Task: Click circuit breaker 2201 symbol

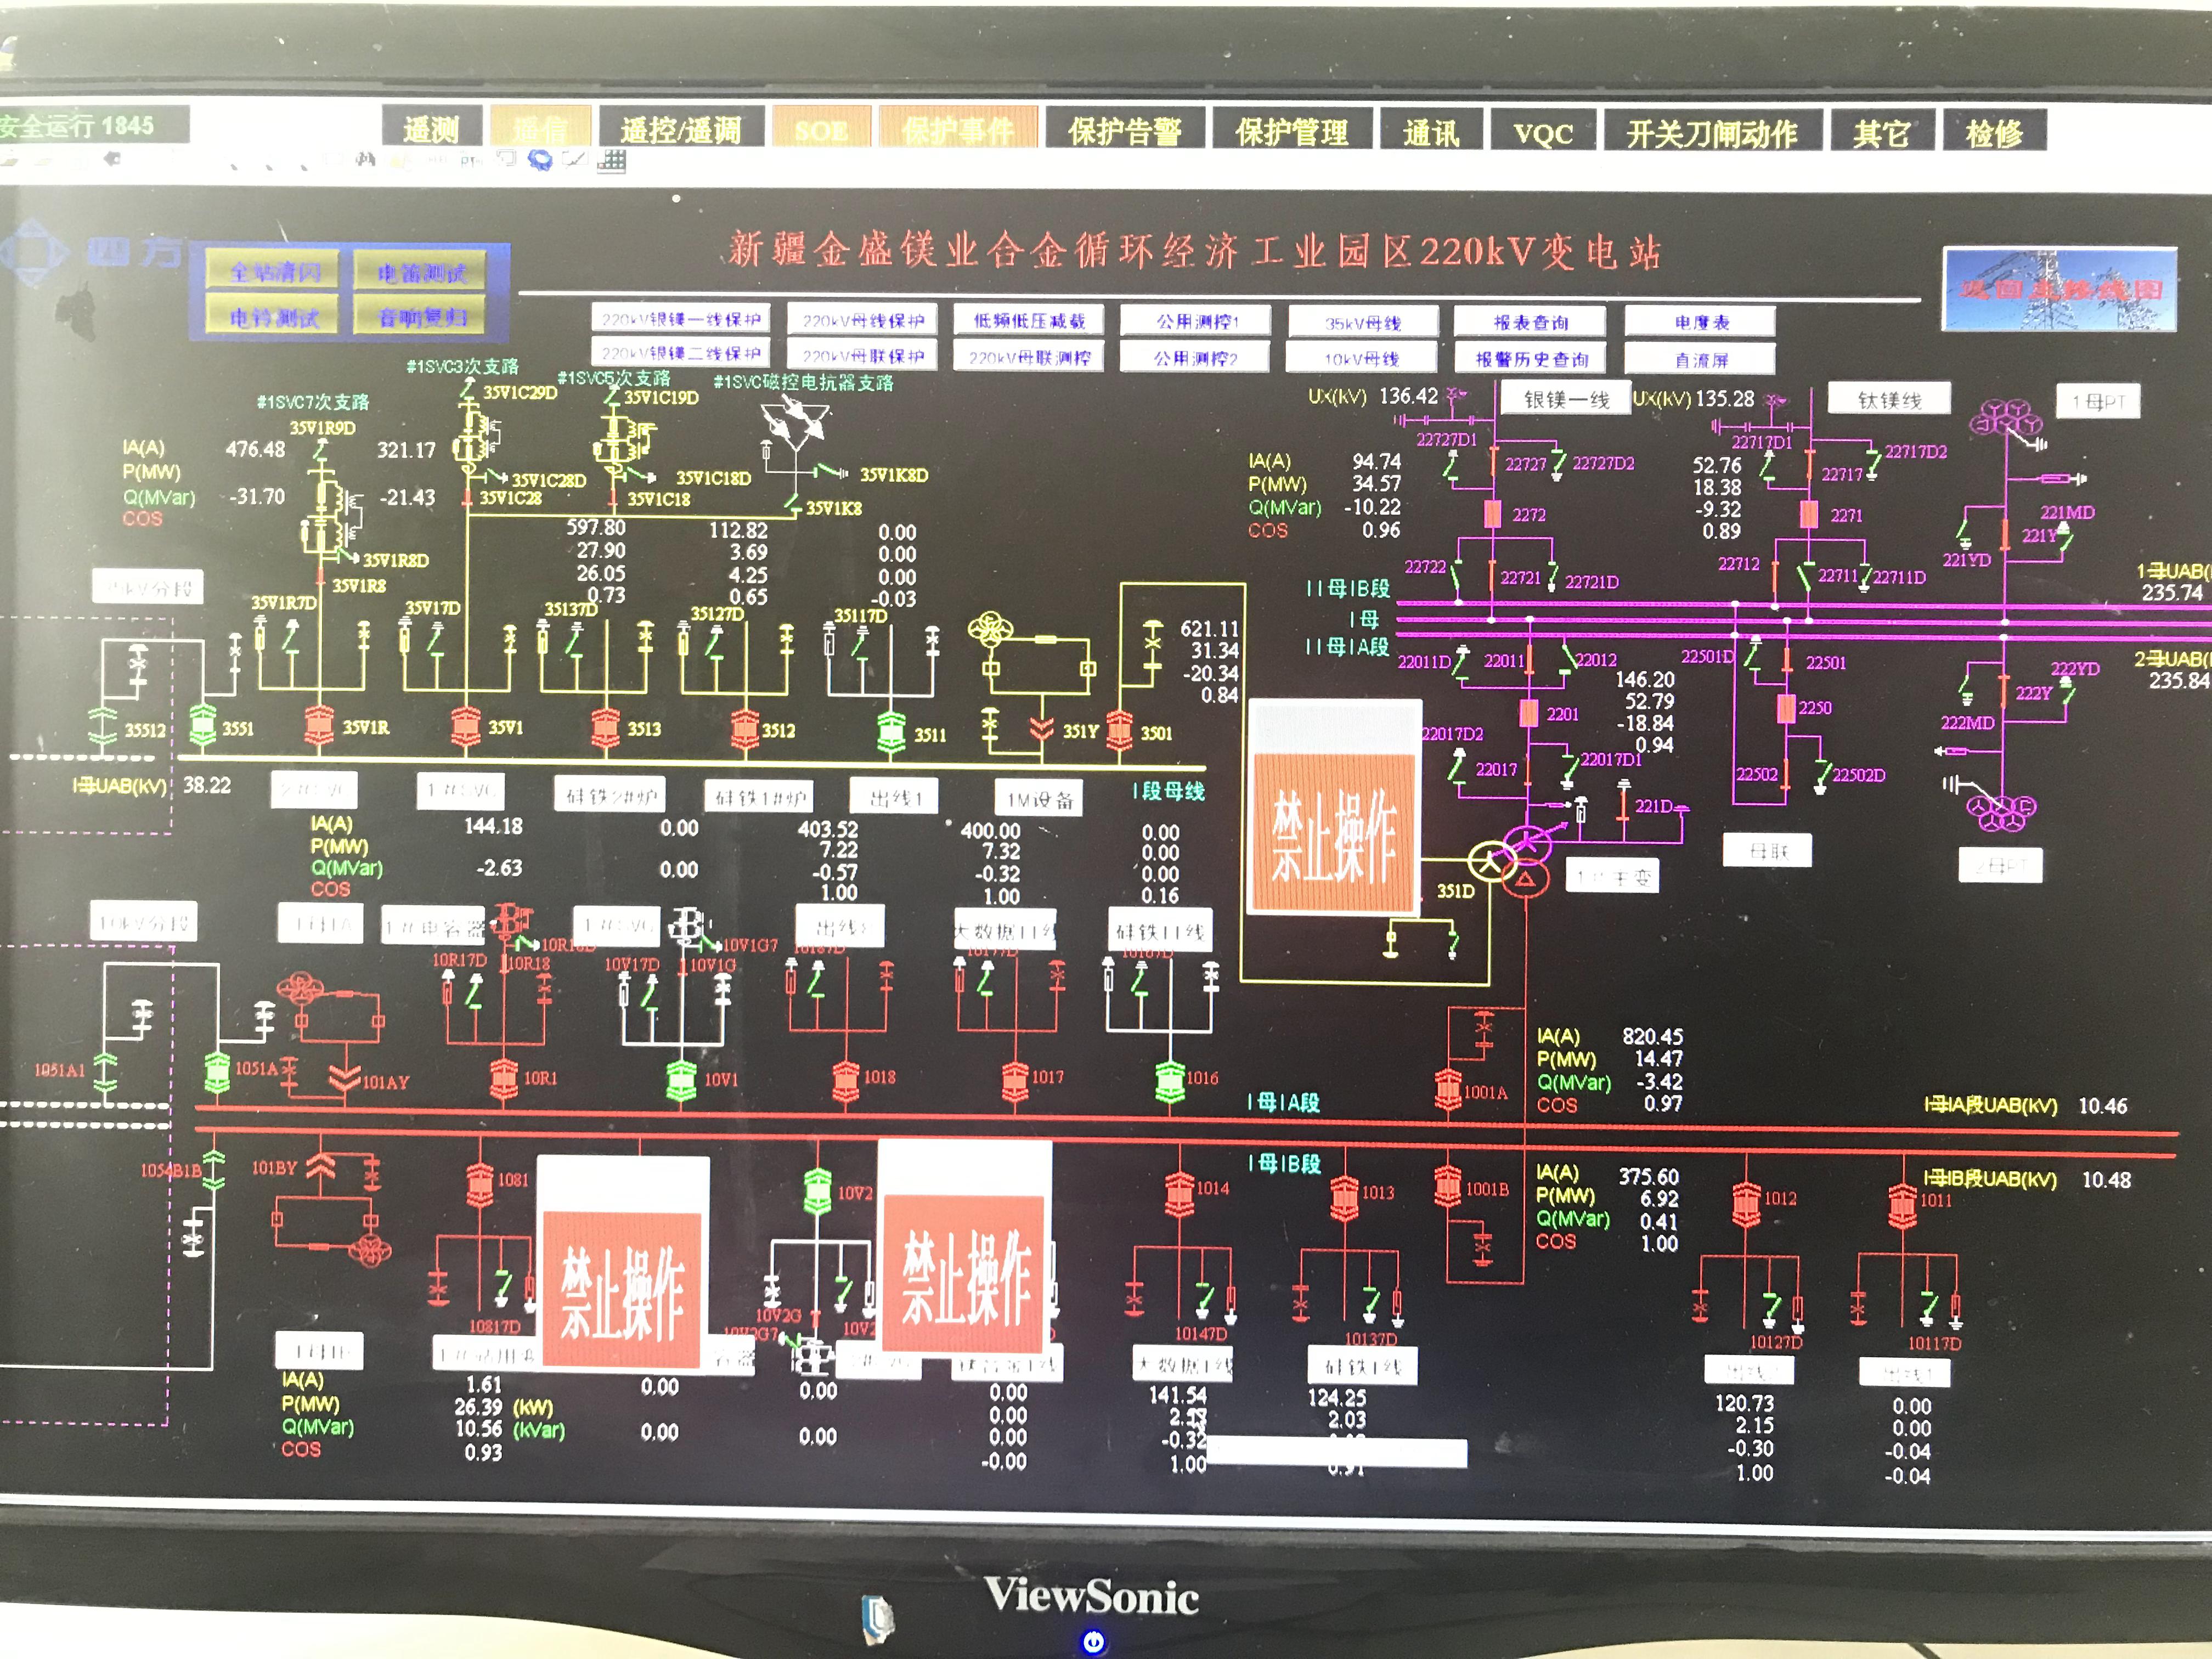Action: [1528, 713]
